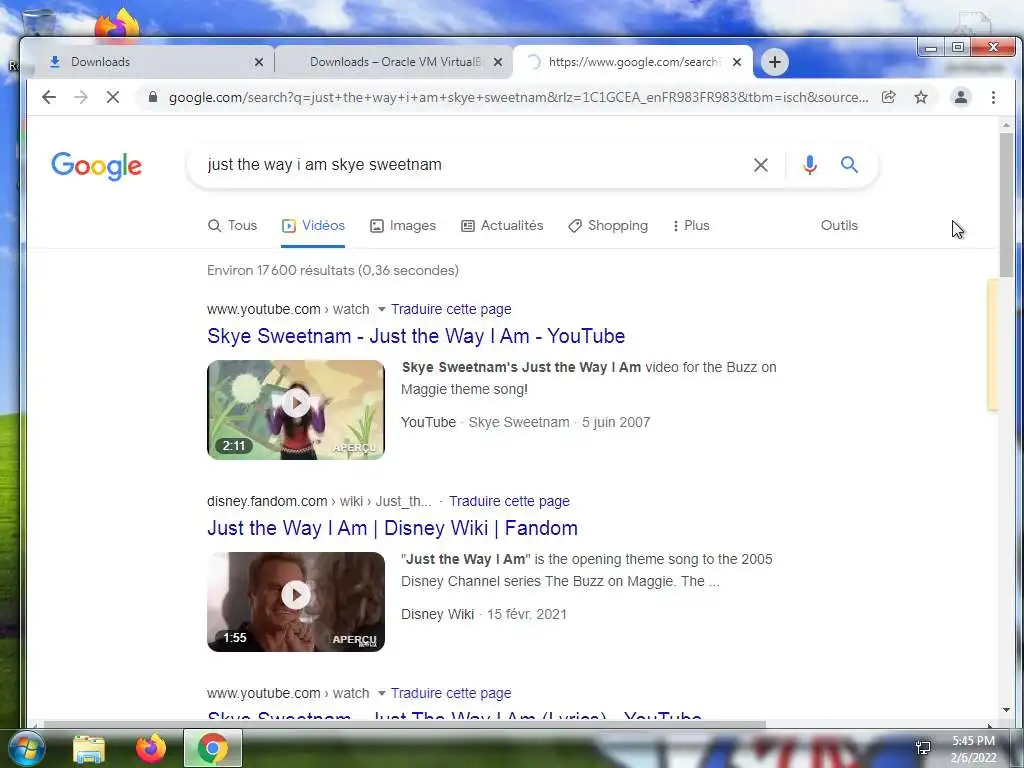Close the Oracle VM VirtualBox tab
1024x768 pixels.
(498, 62)
